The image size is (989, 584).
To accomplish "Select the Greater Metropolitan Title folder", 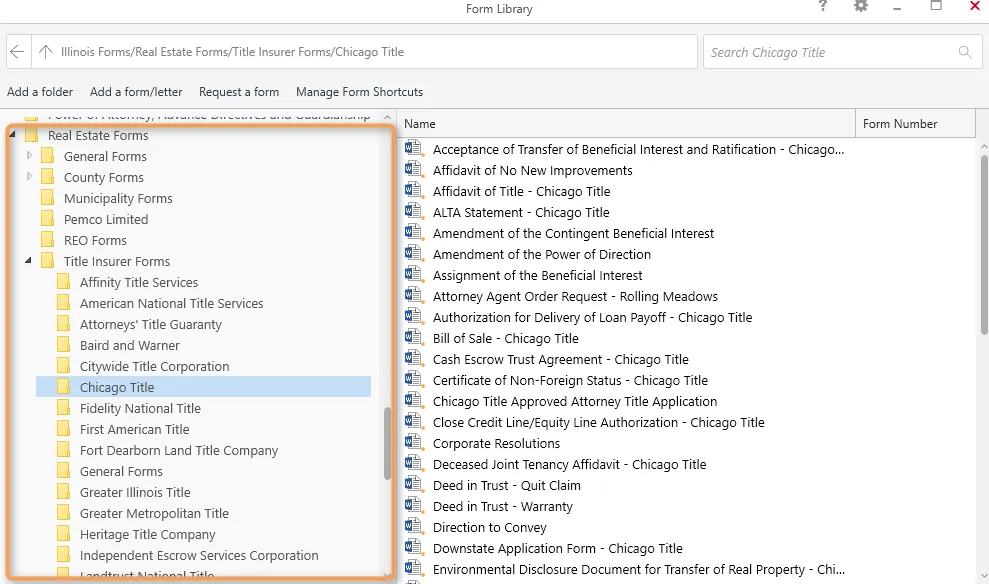I will pyautogui.click(x=154, y=513).
